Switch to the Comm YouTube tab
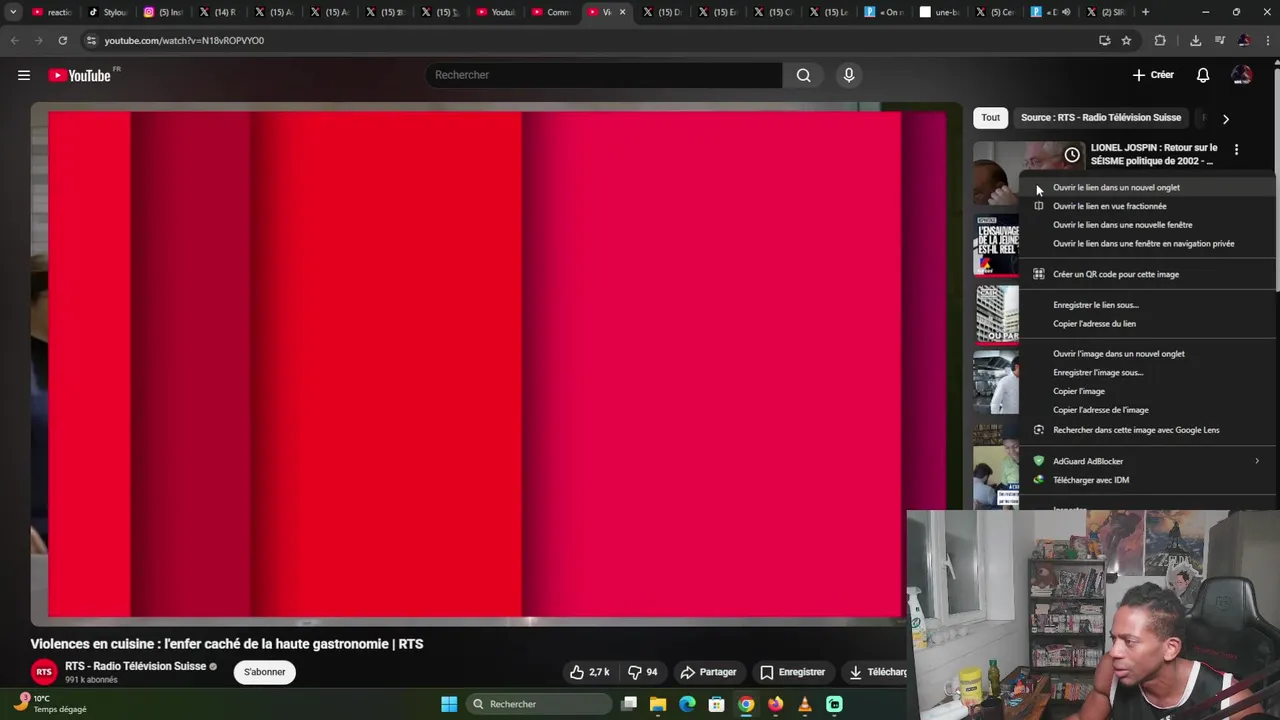 (x=550, y=12)
